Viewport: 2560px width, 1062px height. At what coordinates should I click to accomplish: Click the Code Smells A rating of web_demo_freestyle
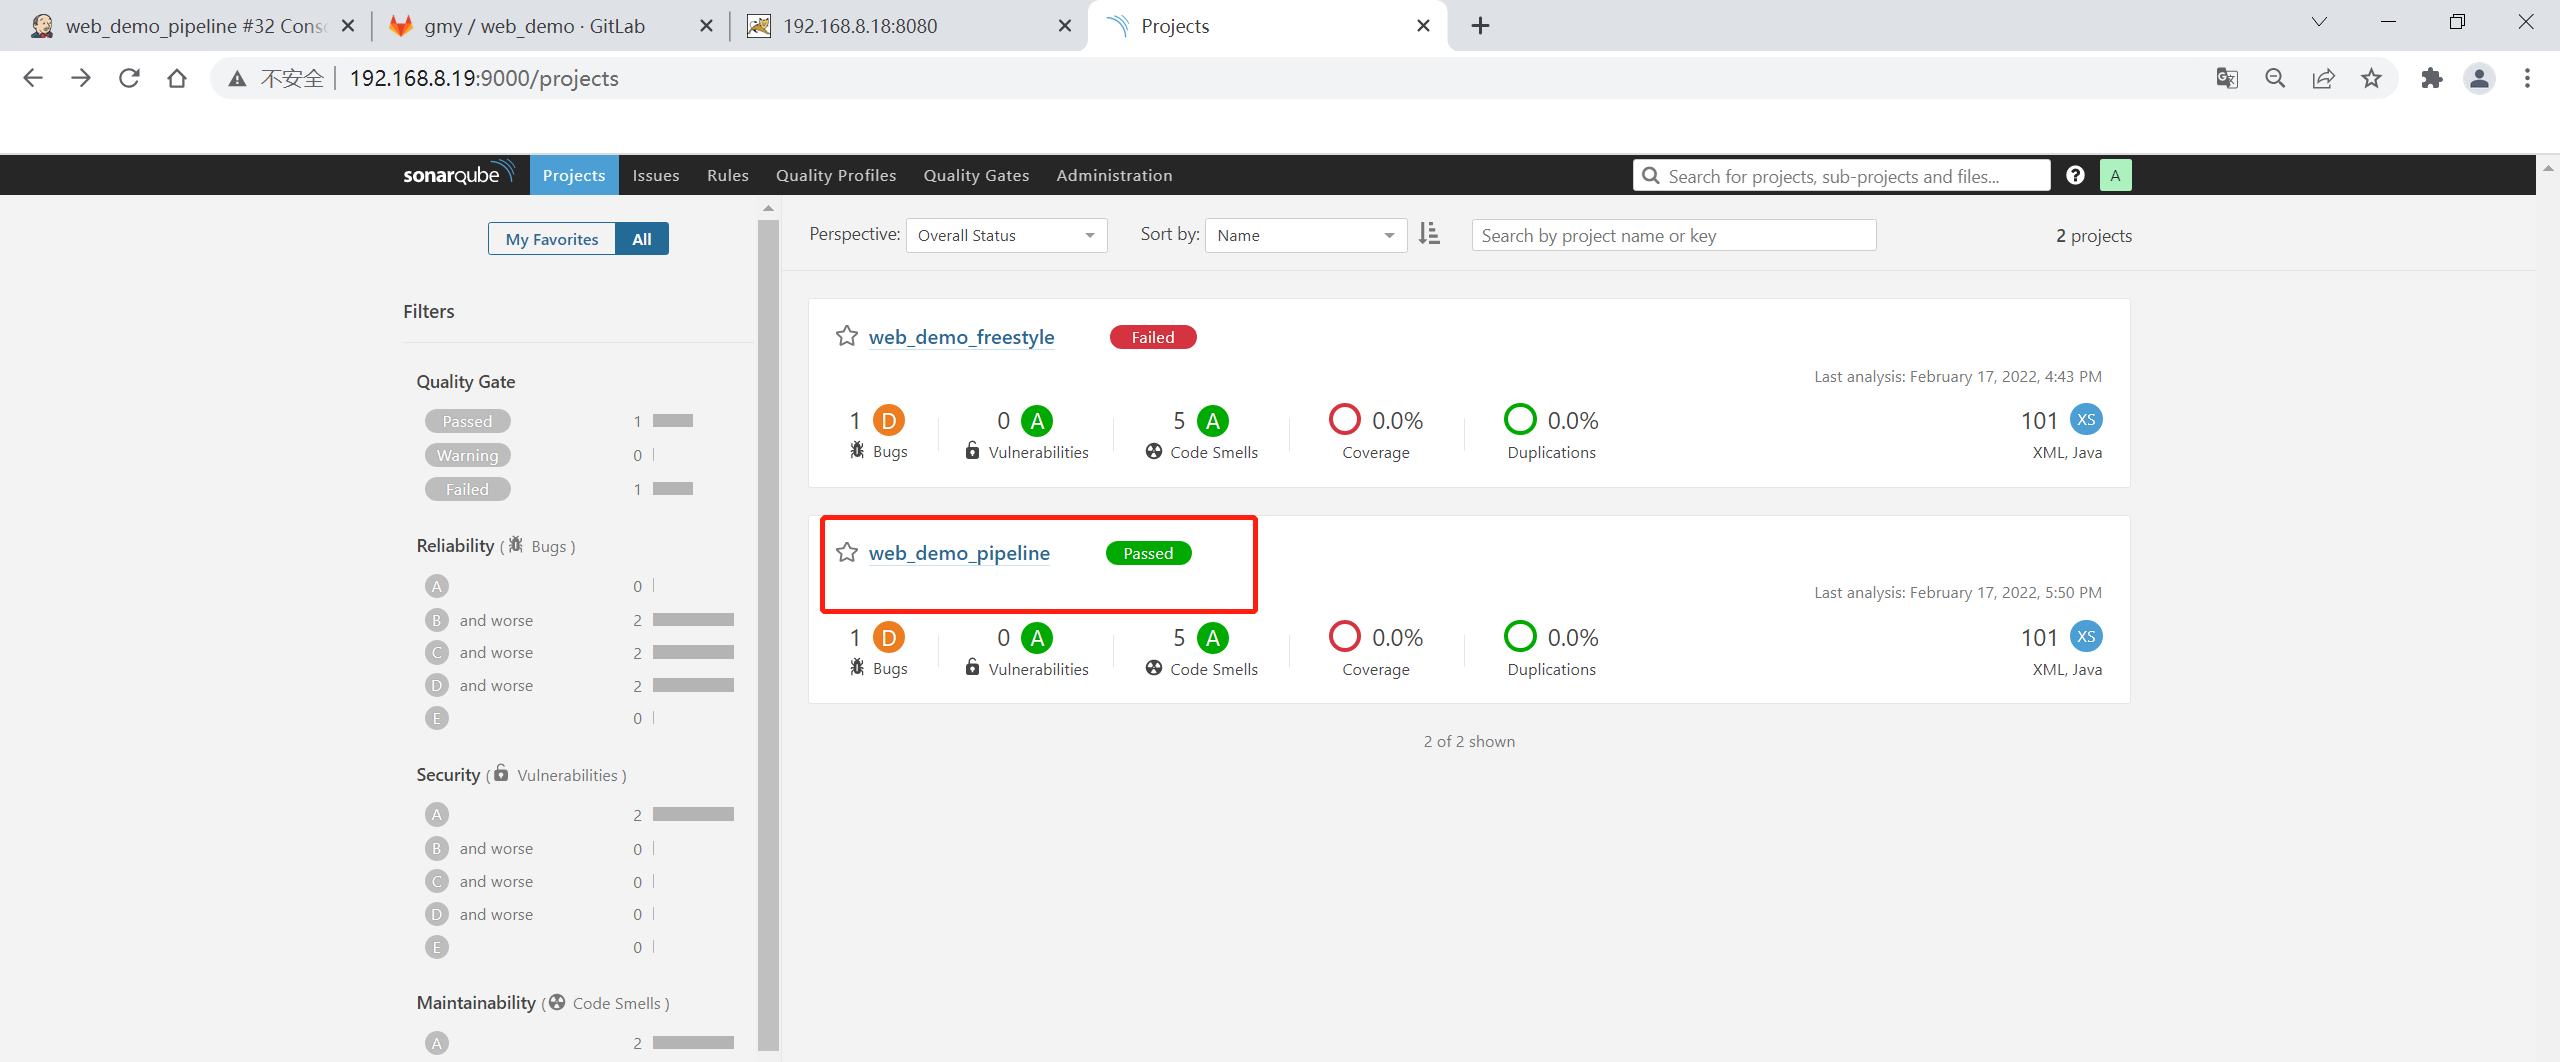pyautogui.click(x=1213, y=420)
